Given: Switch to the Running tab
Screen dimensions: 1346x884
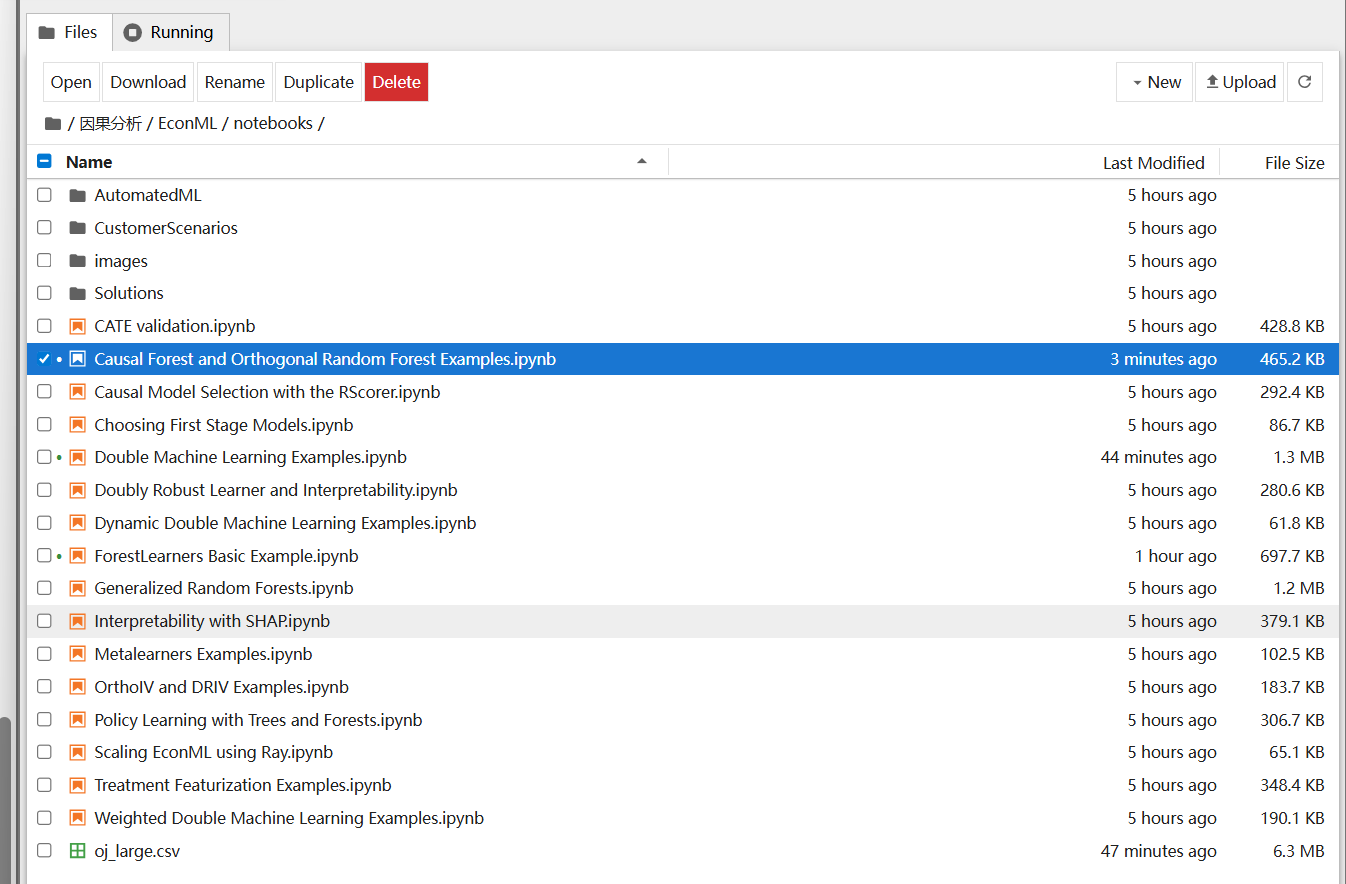Looking at the screenshot, I should click(x=170, y=32).
